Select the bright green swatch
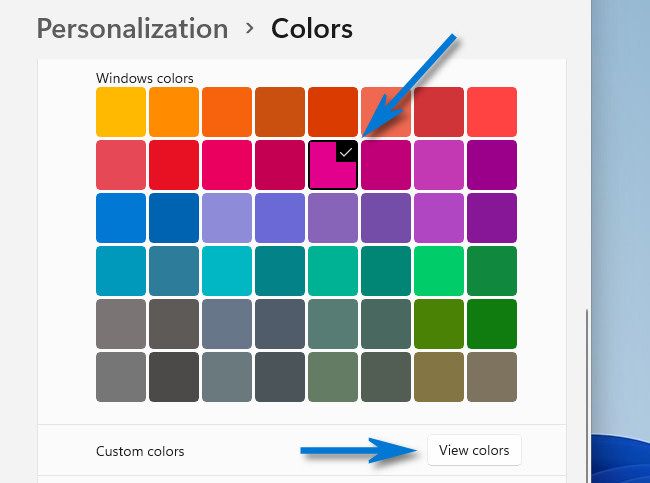This screenshot has width=650, height=483. click(x=439, y=271)
